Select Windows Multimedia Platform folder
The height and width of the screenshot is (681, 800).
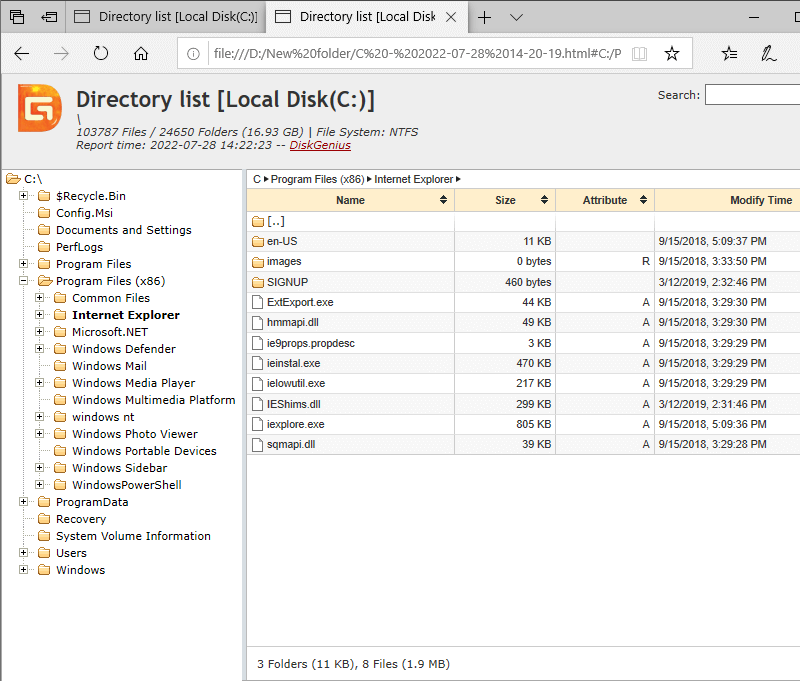[154, 400]
